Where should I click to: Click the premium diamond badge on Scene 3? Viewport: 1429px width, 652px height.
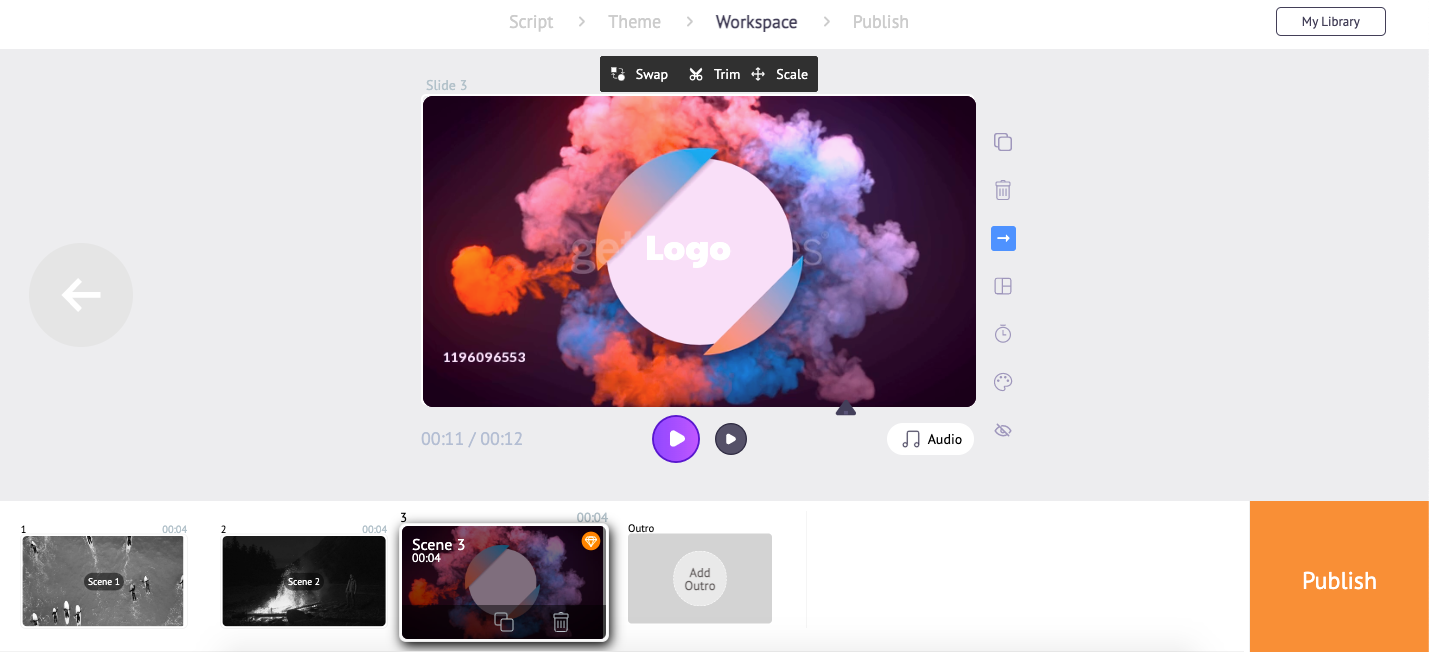coord(590,540)
